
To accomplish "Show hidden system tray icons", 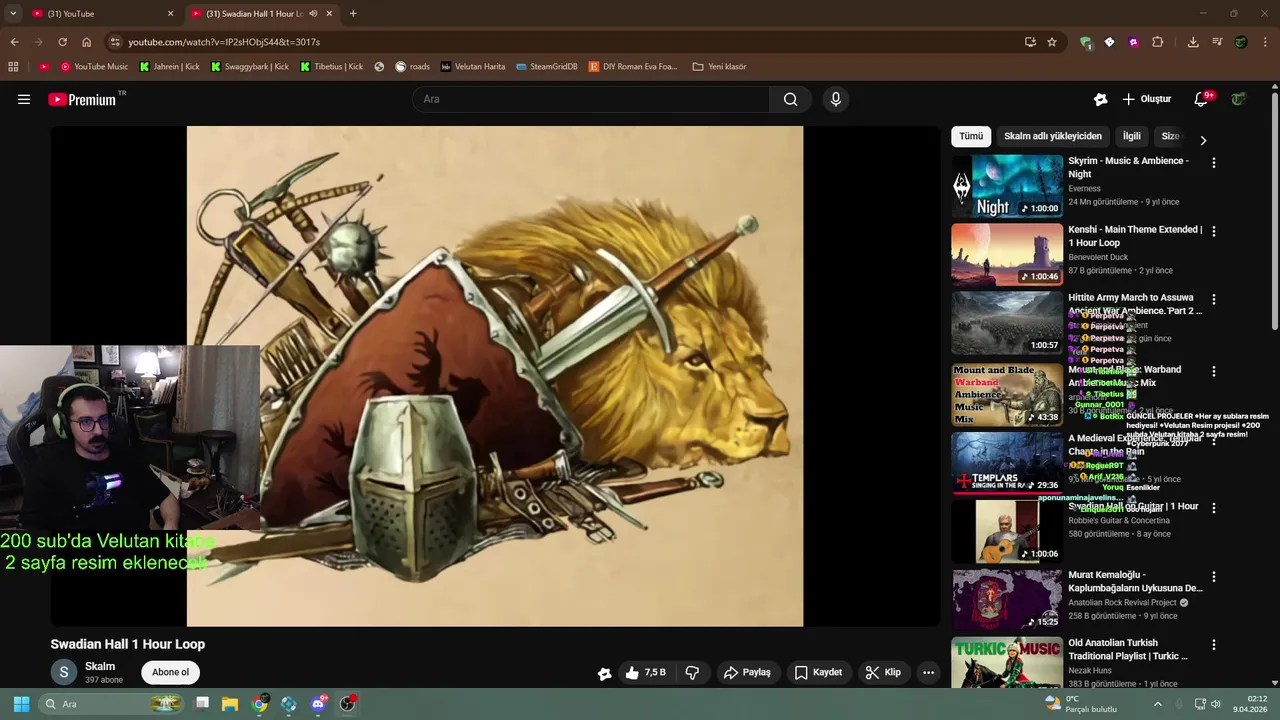I will click(x=1158, y=704).
